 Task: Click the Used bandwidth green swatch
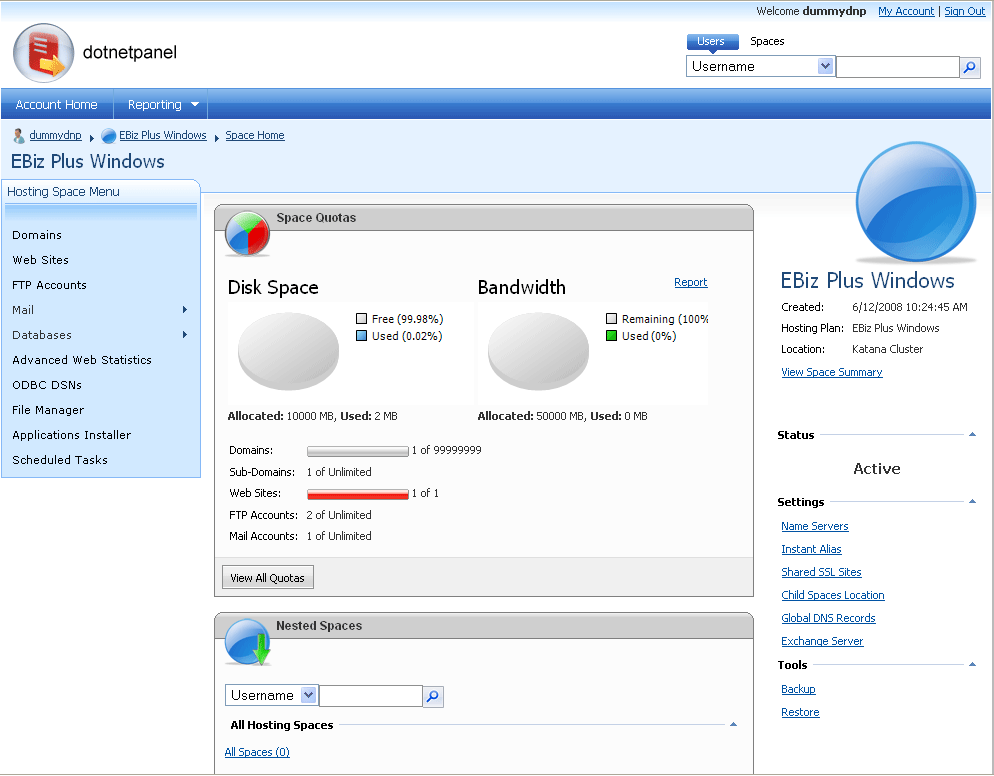(x=611, y=335)
